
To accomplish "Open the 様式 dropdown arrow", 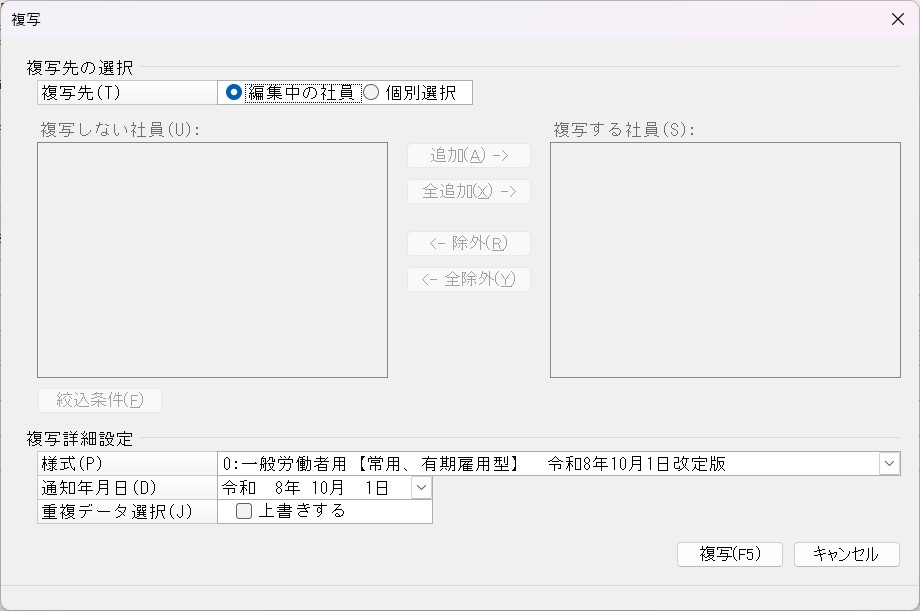I will pos(889,464).
